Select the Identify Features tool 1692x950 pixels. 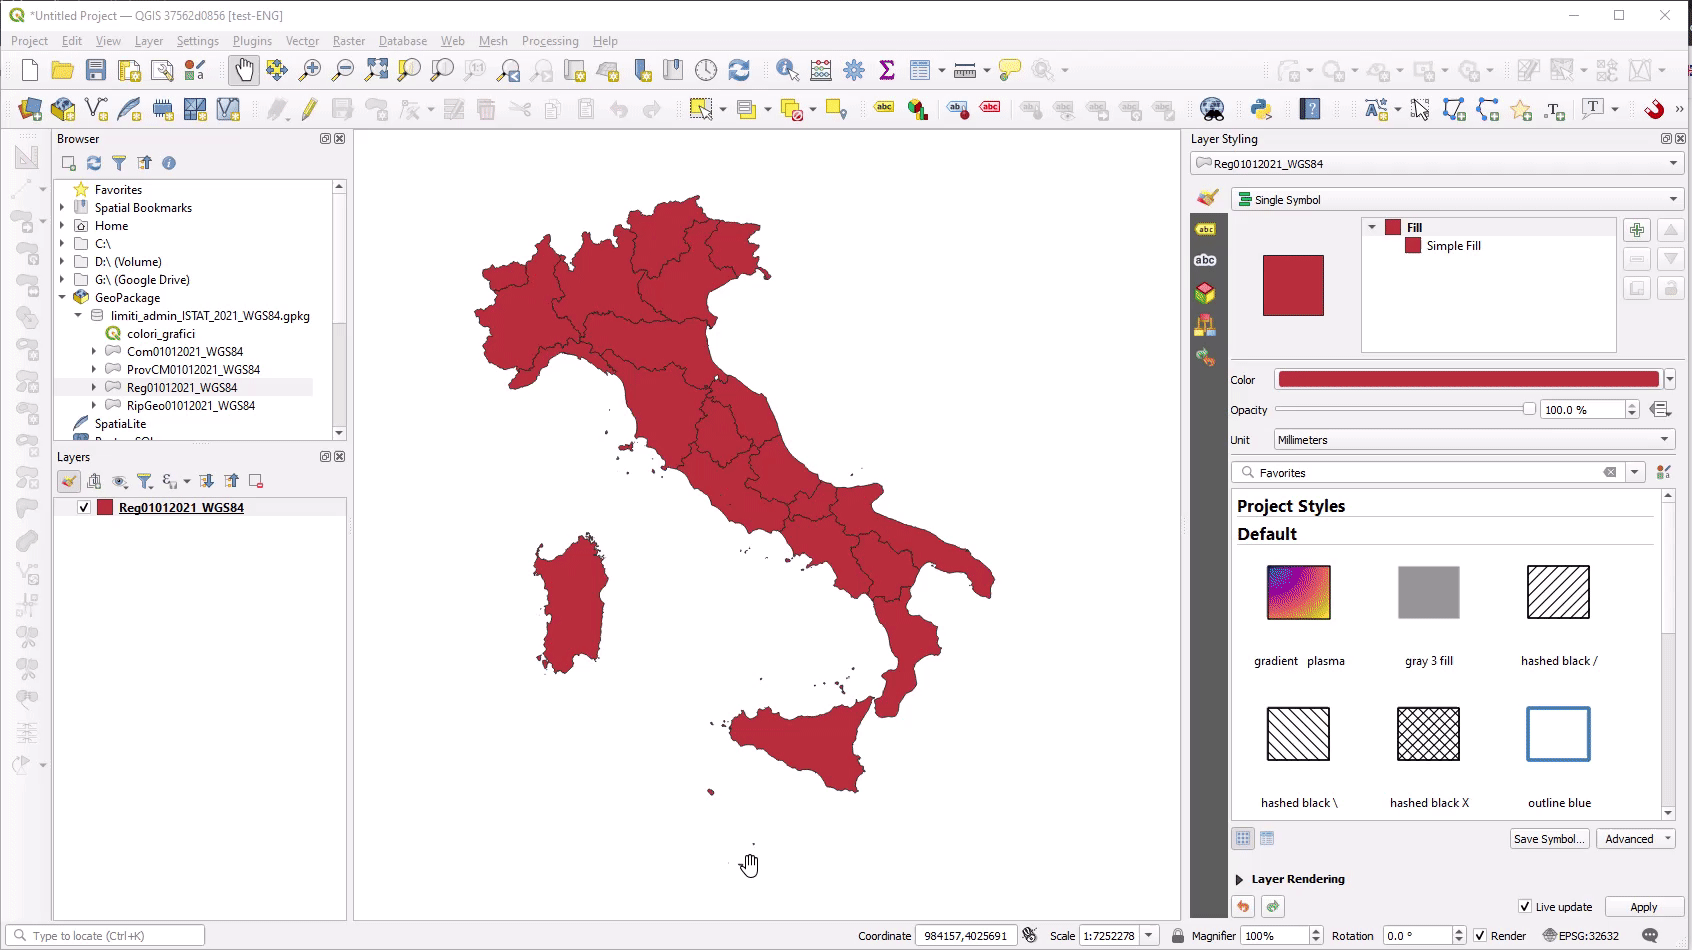pyautogui.click(x=787, y=70)
